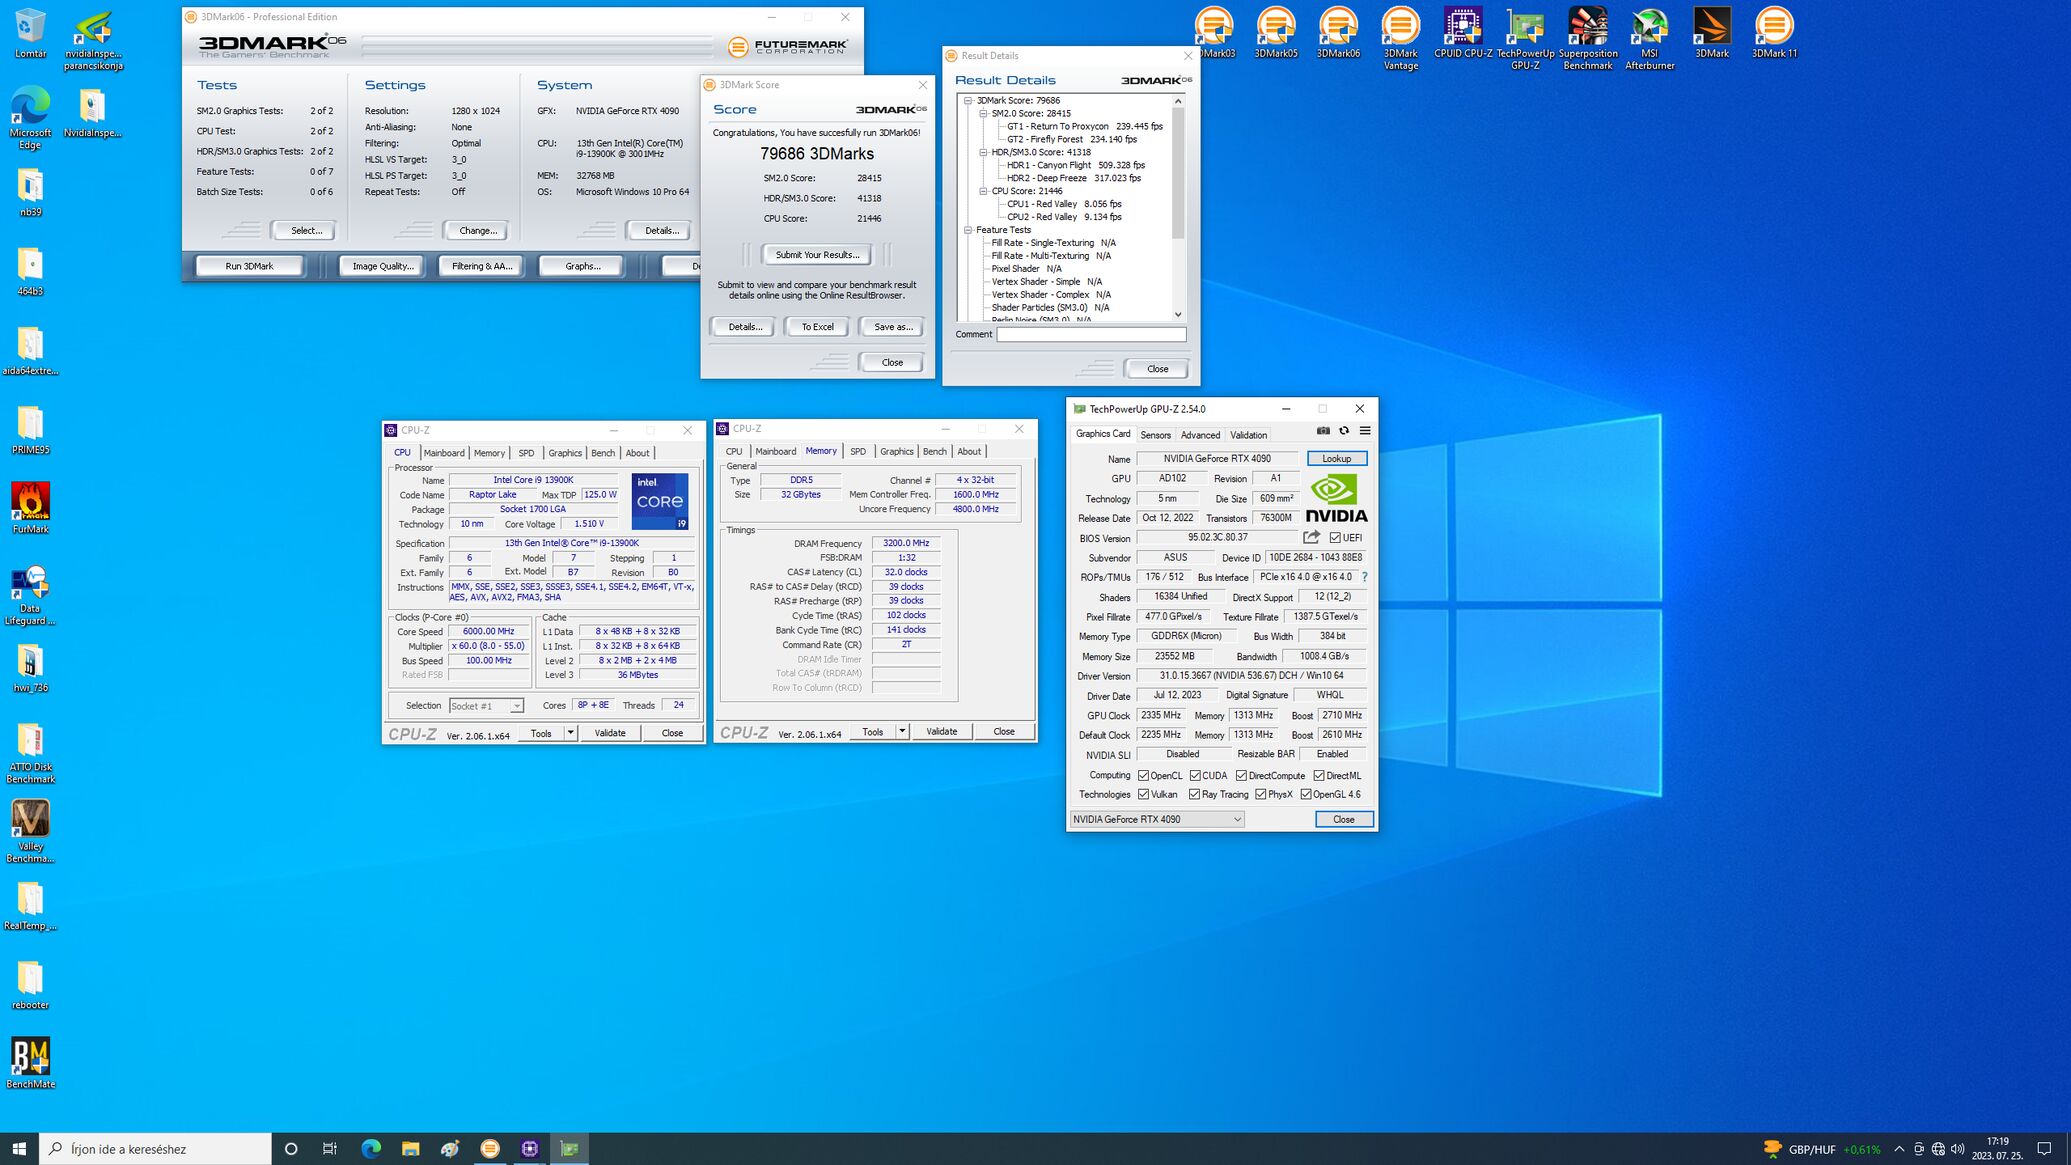Open the 3DMark 11 desktop shortcut
The height and width of the screenshot is (1165, 2071).
coord(1774,32)
